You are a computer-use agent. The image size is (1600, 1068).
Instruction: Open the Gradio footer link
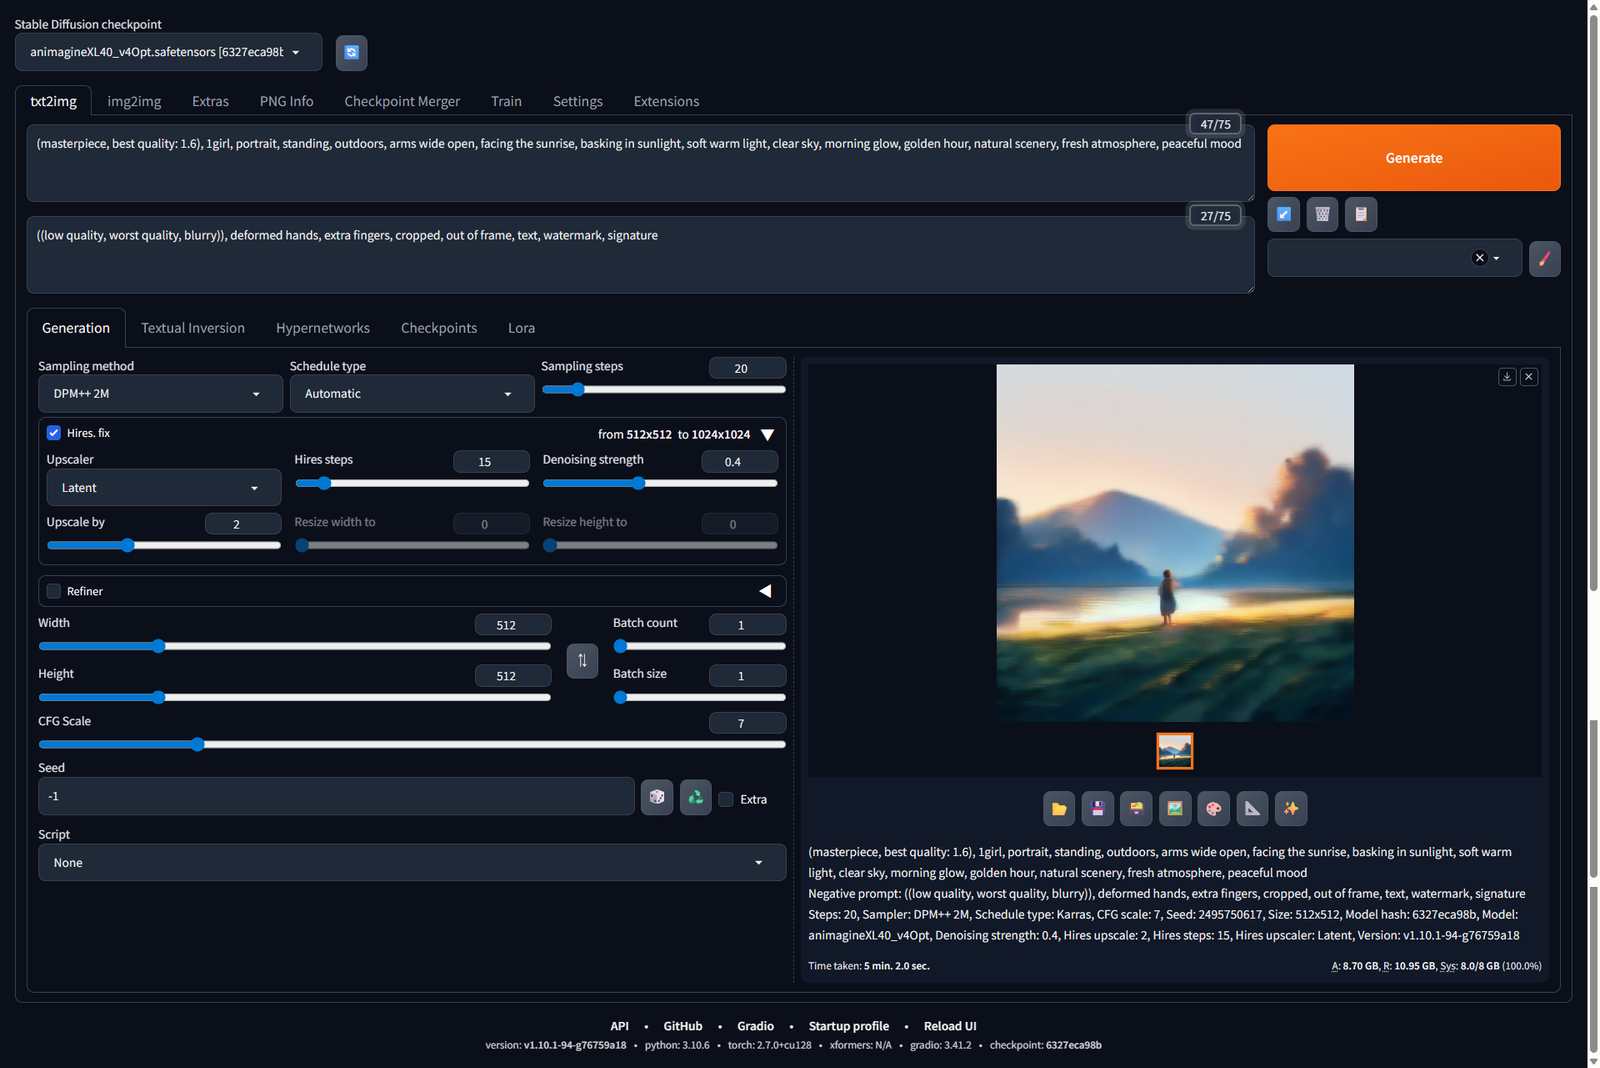(x=755, y=1026)
